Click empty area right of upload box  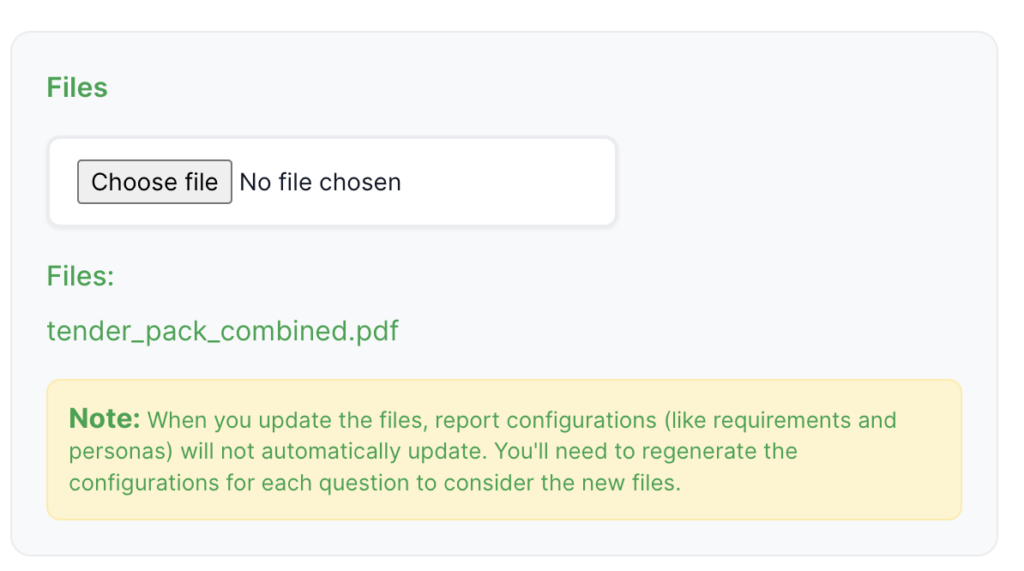coord(800,182)
